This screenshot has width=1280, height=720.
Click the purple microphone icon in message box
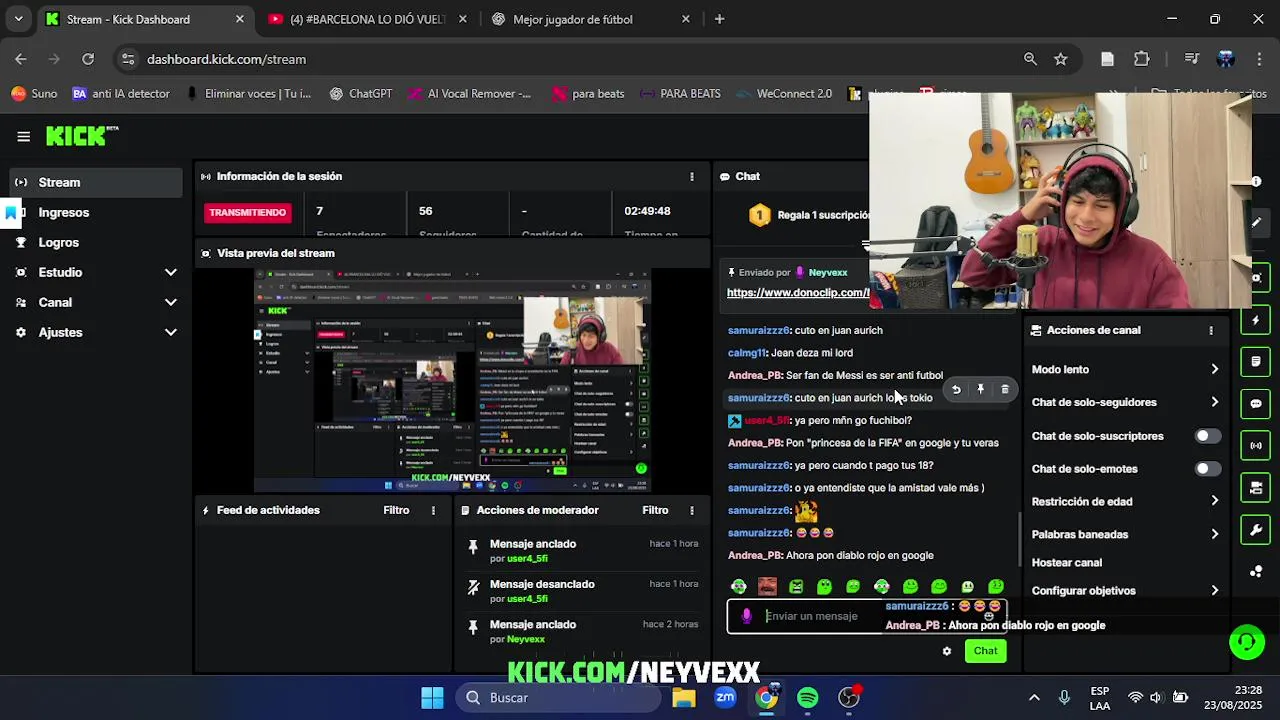point(746,616)
